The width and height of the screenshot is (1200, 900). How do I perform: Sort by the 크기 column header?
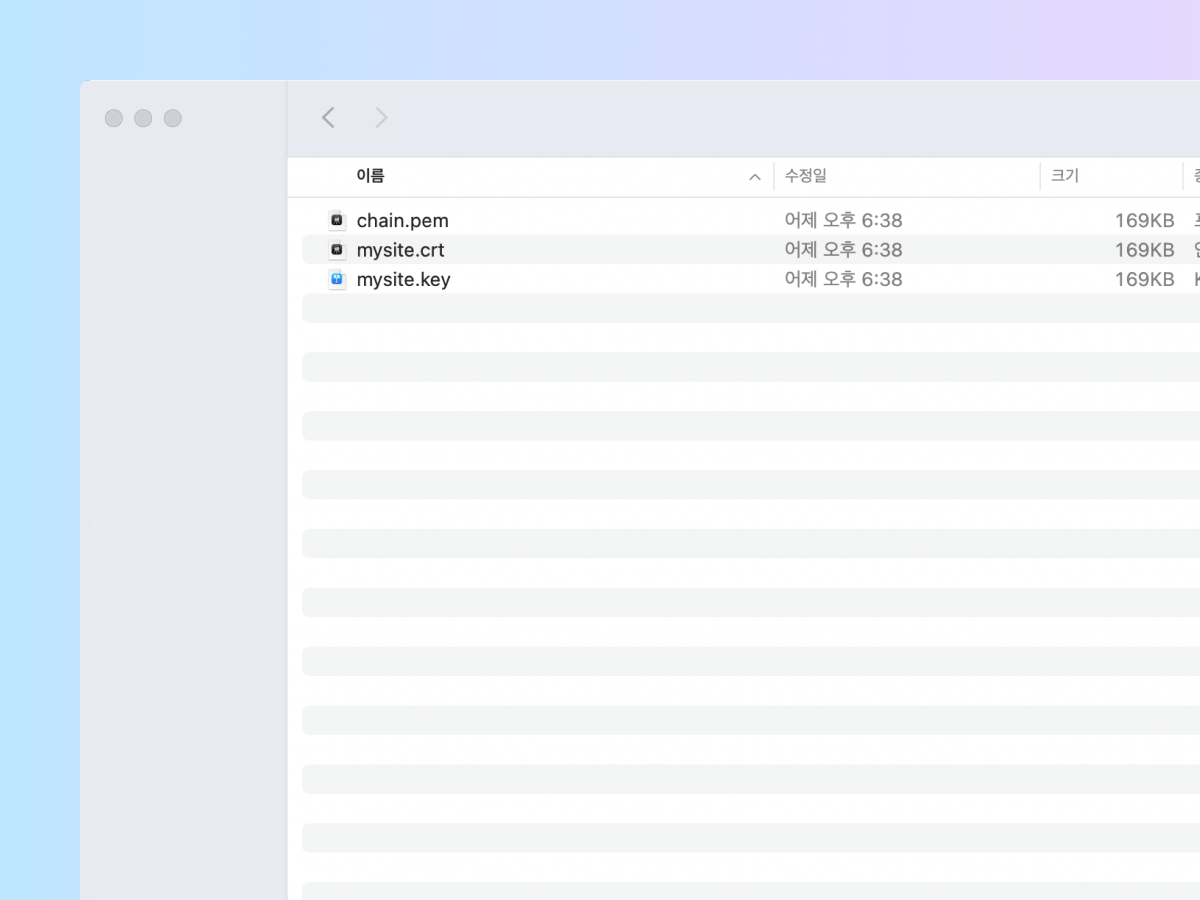tap(1065, 176)
